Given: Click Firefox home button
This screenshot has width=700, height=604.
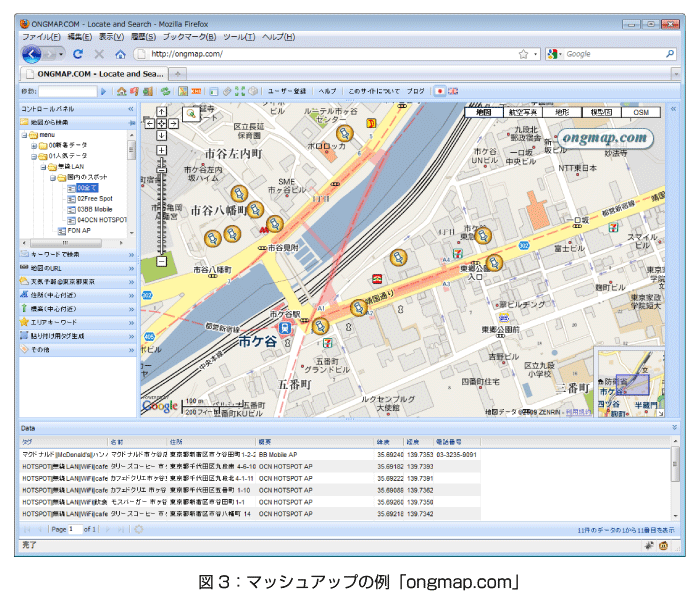Looking at the screenshot, I should click(120, 54).
